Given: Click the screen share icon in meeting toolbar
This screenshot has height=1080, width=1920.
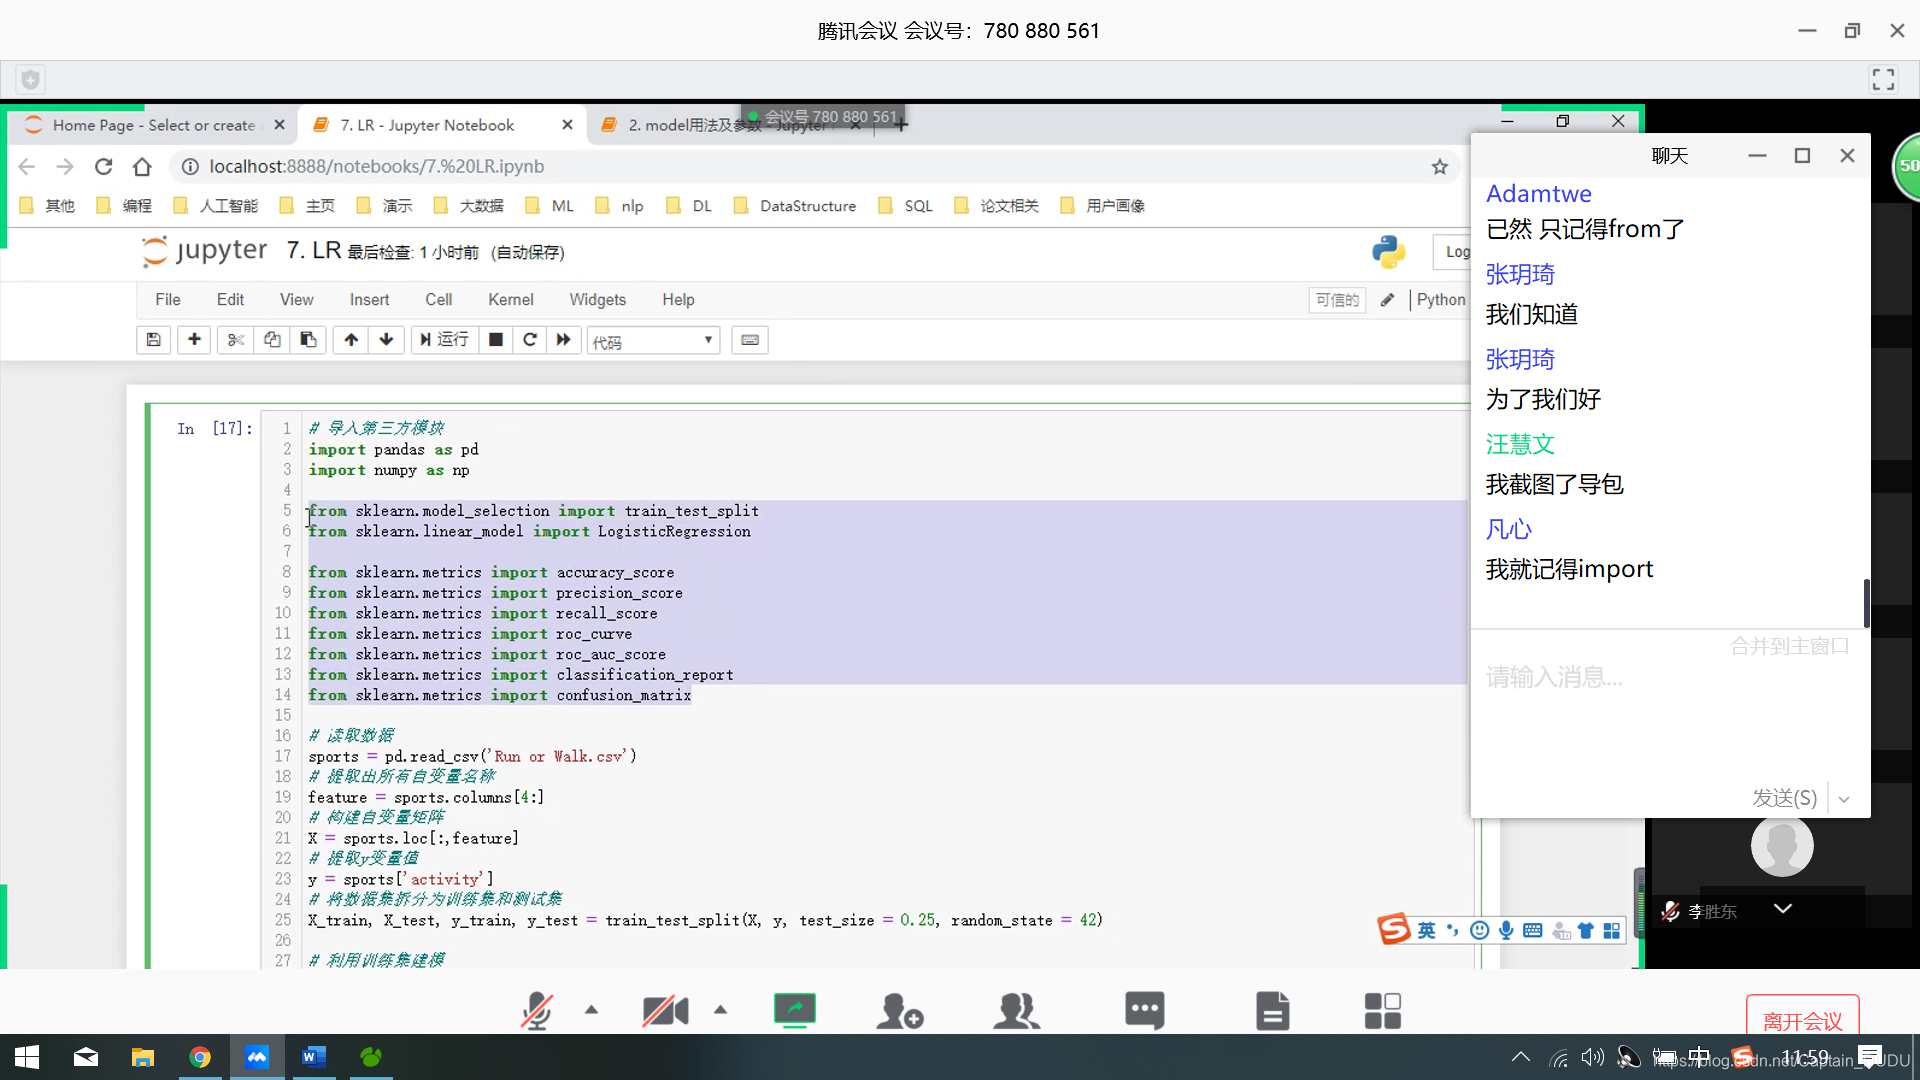Looking at the screenshot, I should (795, 1010).
